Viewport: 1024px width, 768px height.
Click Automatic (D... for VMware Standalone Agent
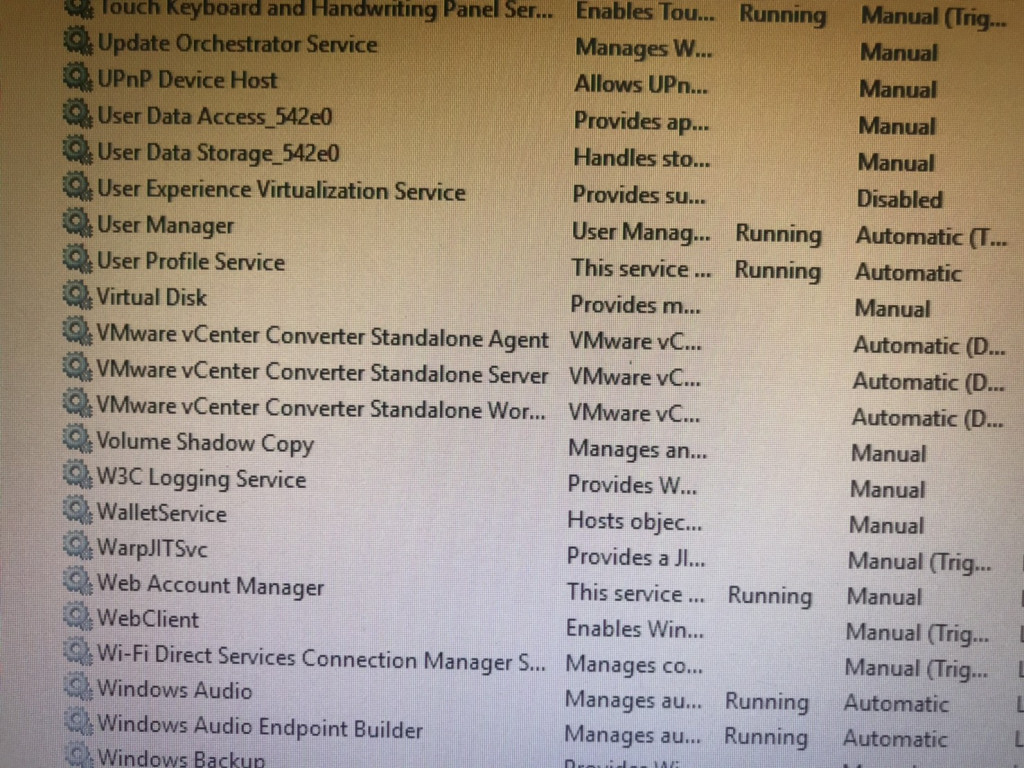(929, 345)
